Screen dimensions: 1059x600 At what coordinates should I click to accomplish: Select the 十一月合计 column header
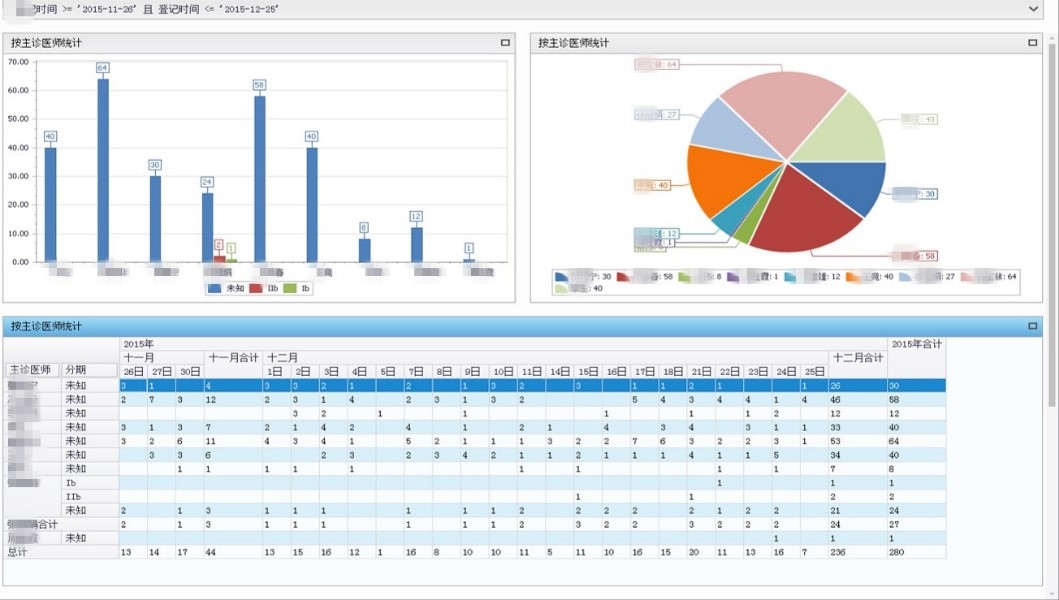tap(232, 357)
